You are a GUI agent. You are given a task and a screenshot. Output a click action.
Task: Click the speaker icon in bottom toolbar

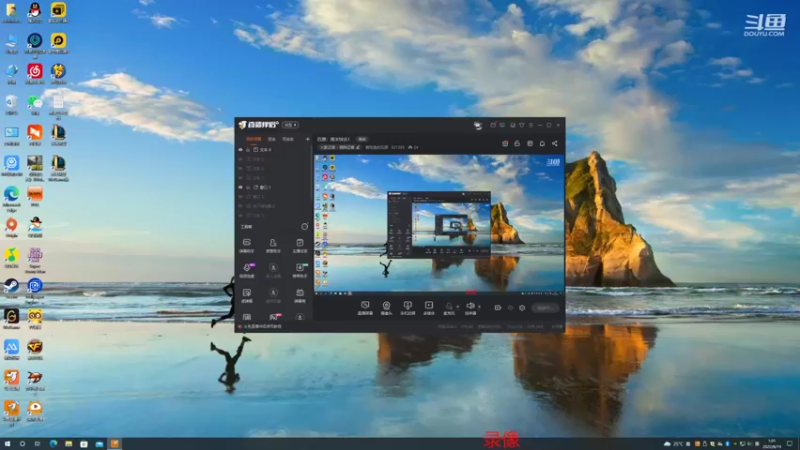point(470,308)
